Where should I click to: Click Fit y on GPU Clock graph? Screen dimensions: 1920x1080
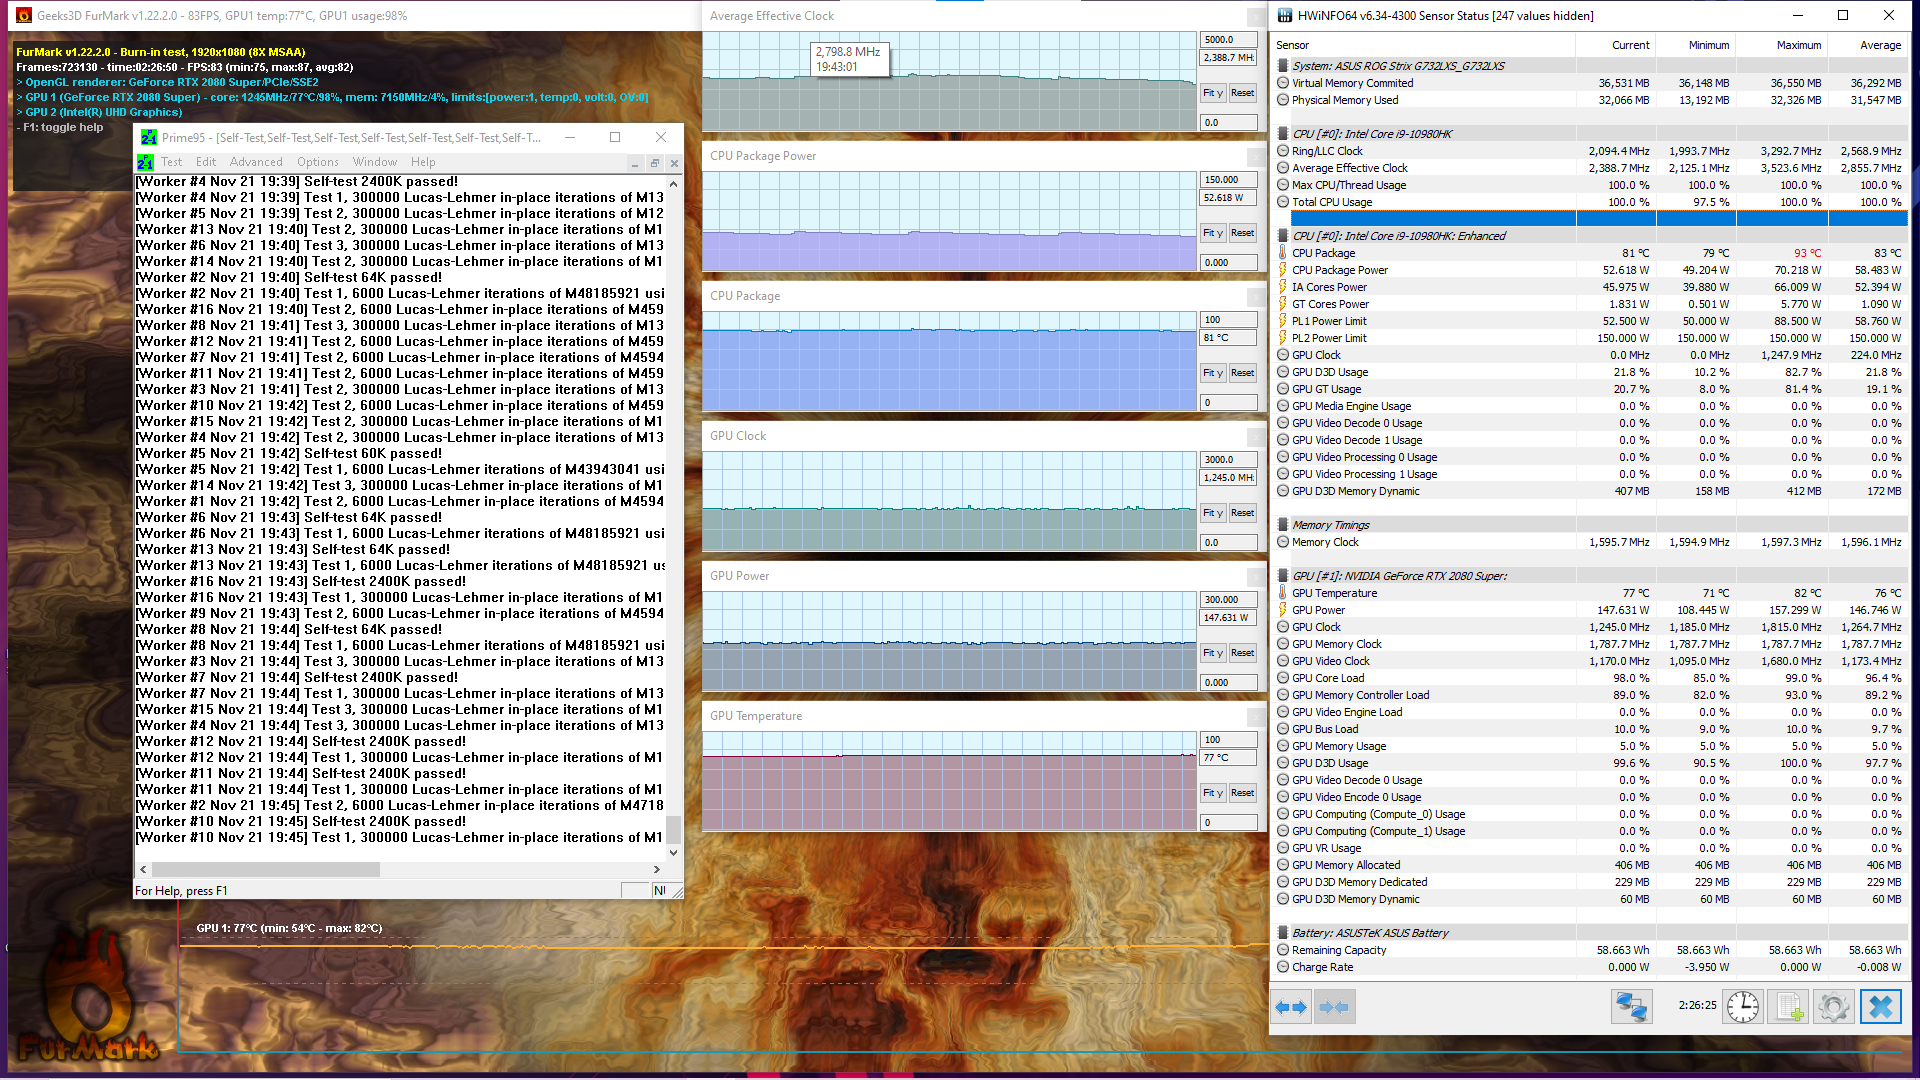tap(1212, 513)
